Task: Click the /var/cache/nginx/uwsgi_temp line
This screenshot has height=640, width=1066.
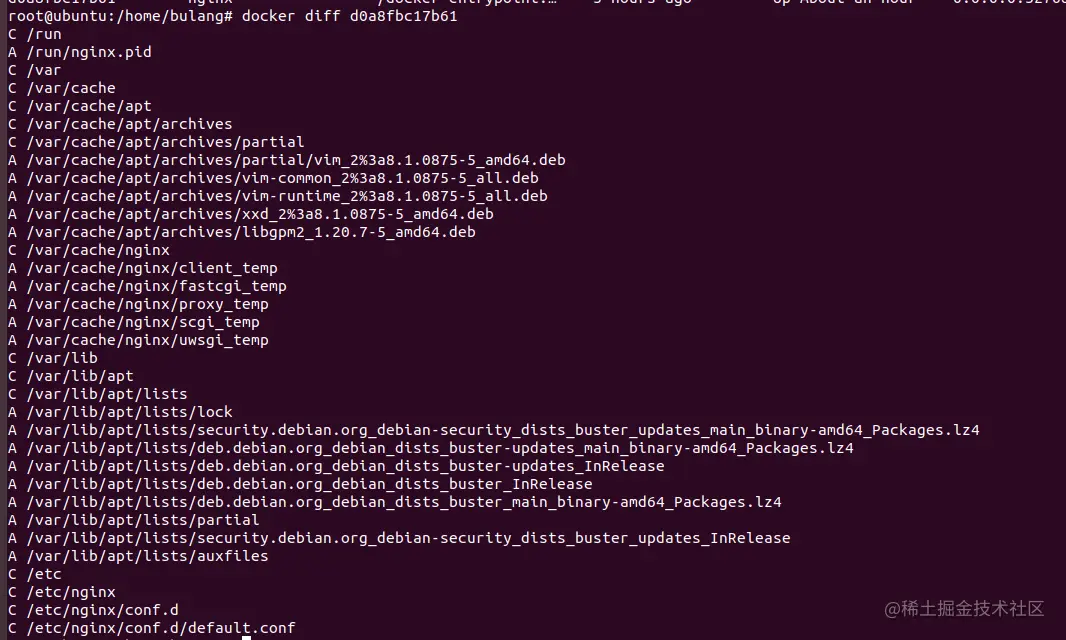Action: pos(138,340)
